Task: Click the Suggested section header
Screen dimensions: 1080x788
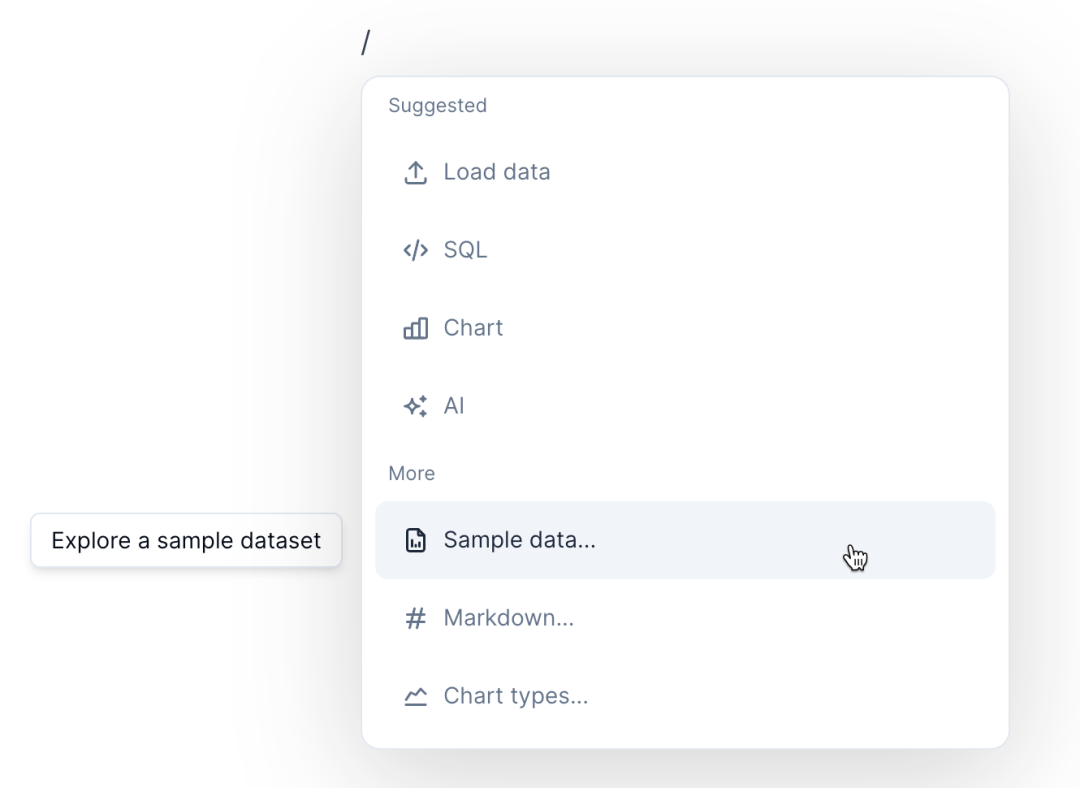Action: pos(437,106)
